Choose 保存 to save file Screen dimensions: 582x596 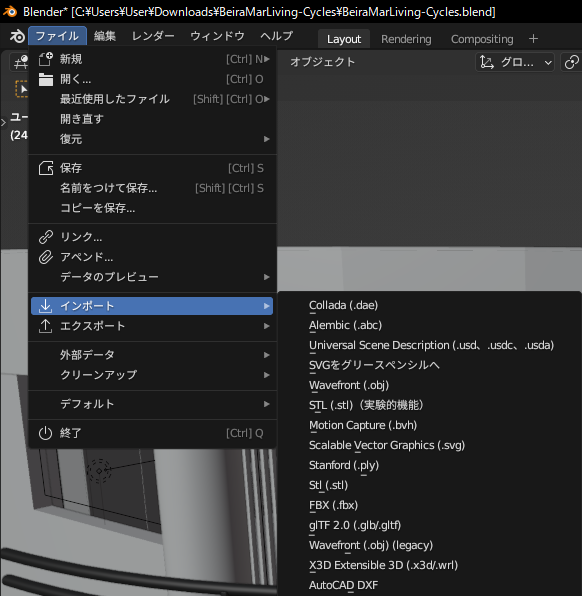click(152, 168)
